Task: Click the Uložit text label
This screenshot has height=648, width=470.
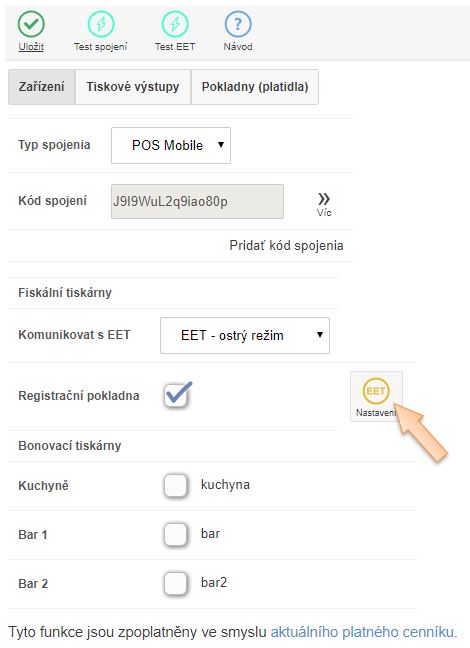Action: pos(31,47)
